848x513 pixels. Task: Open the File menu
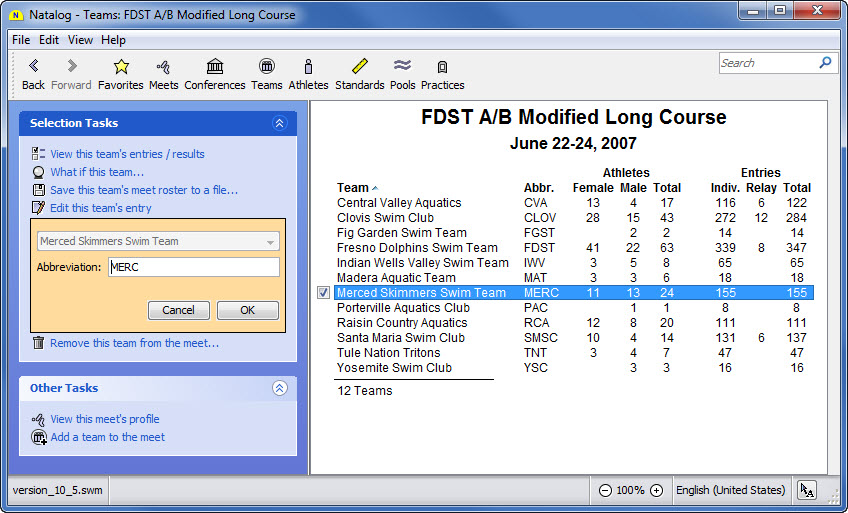[x=21, y=40]
